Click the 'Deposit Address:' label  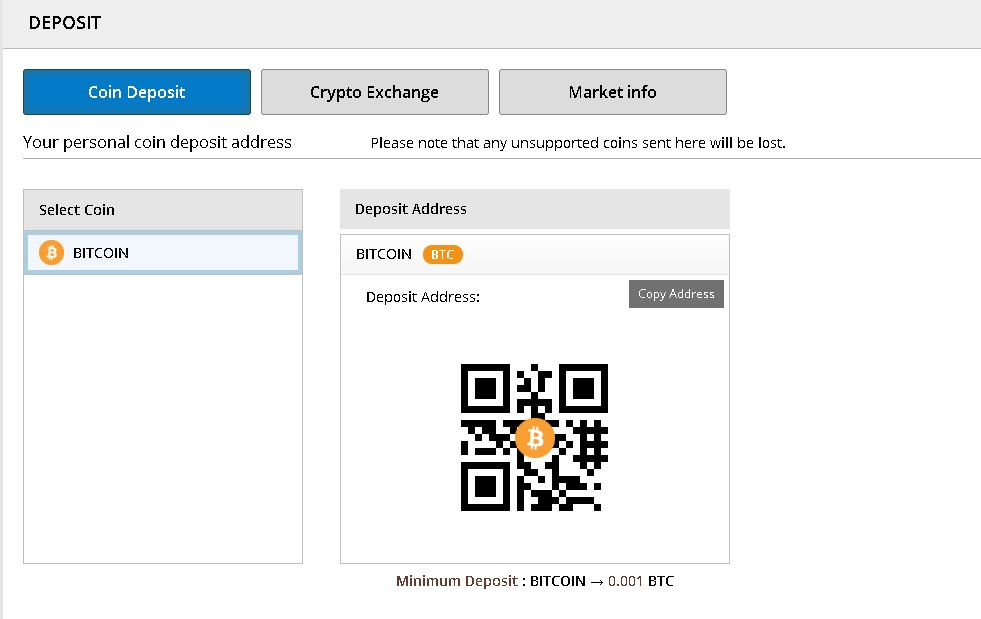(423, 297)
